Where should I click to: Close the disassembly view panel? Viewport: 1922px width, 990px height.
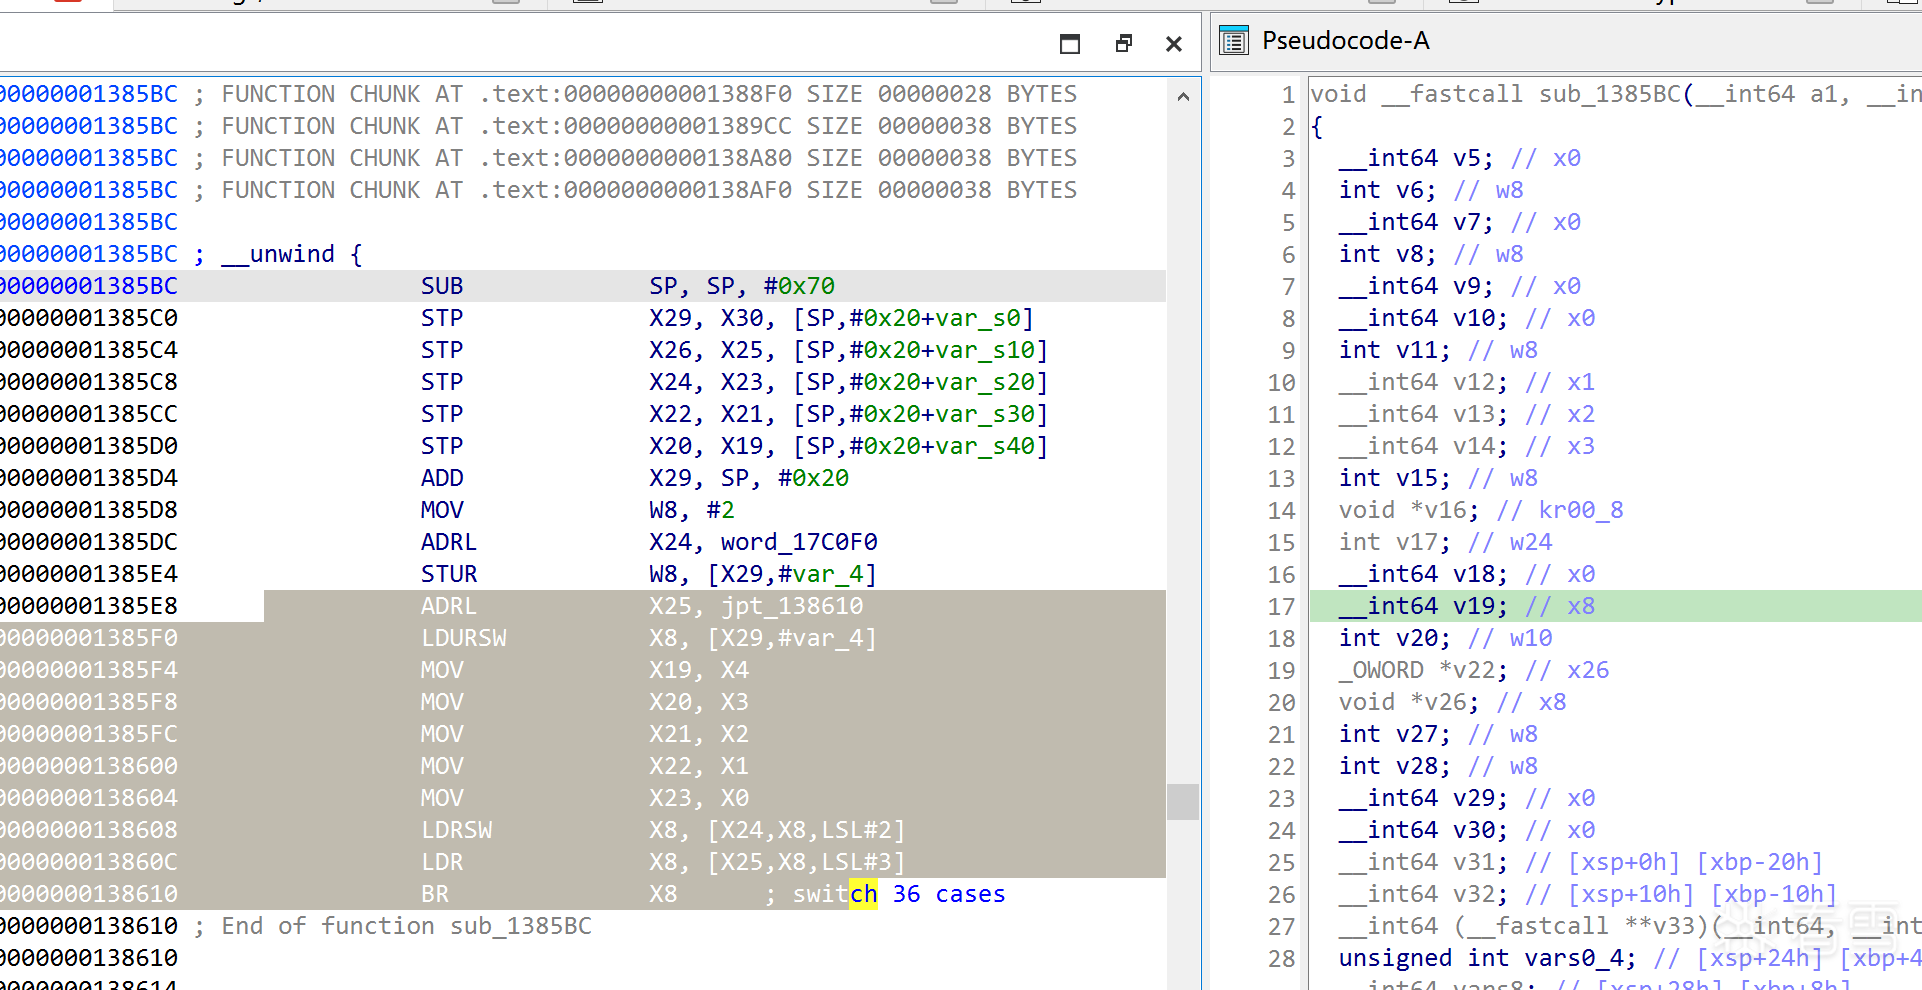pos(1174,44)
